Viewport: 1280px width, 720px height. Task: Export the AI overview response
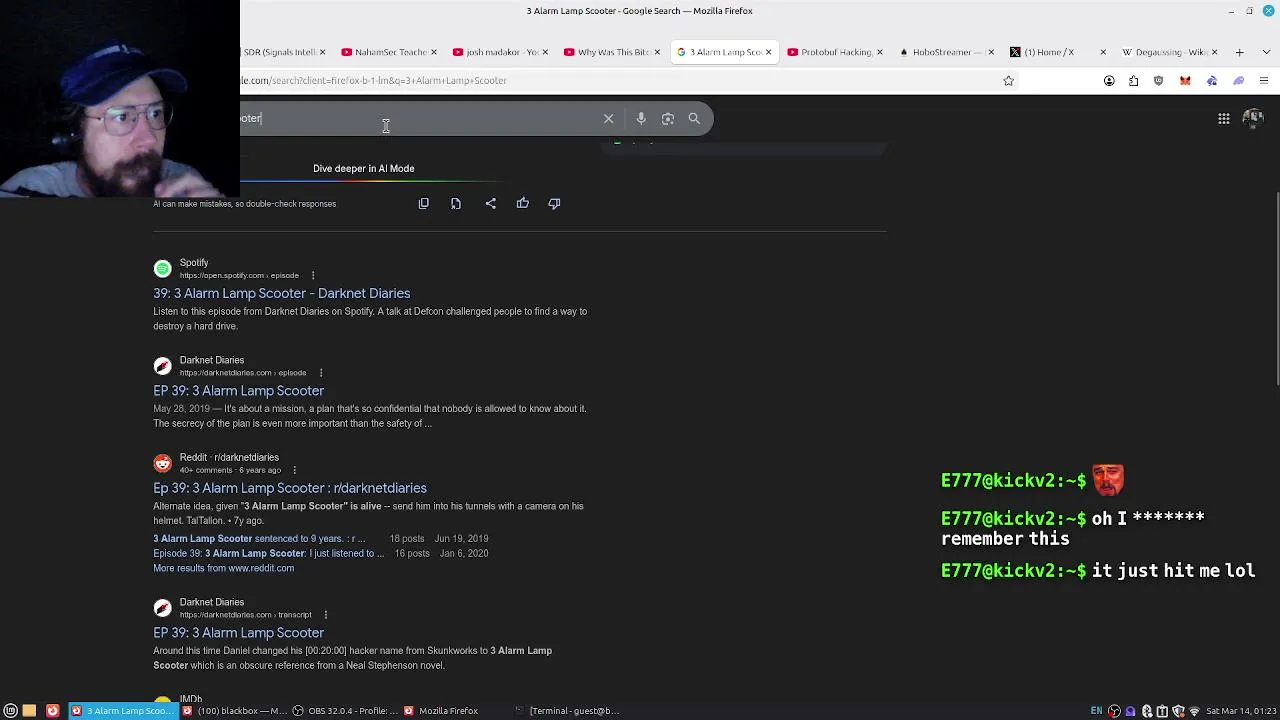pos(456,203)
